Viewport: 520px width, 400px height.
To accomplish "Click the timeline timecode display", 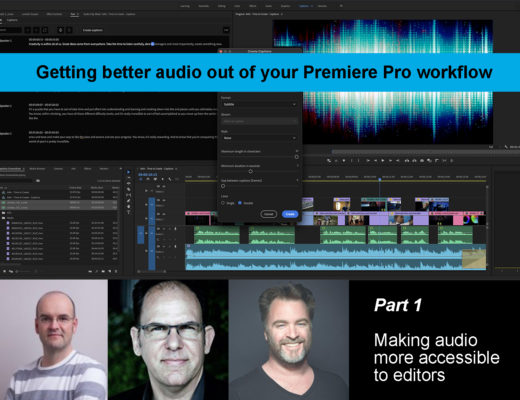I will (148, 174).
